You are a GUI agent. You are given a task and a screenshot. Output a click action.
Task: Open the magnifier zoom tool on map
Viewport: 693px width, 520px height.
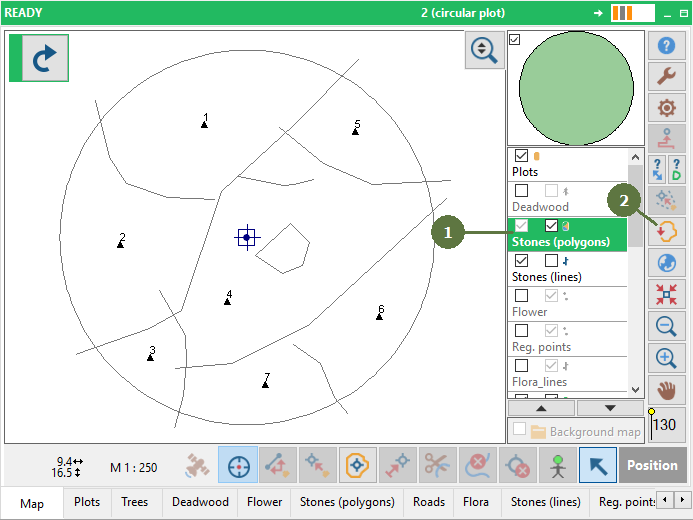pyautogui.click(x=484, y=50)
